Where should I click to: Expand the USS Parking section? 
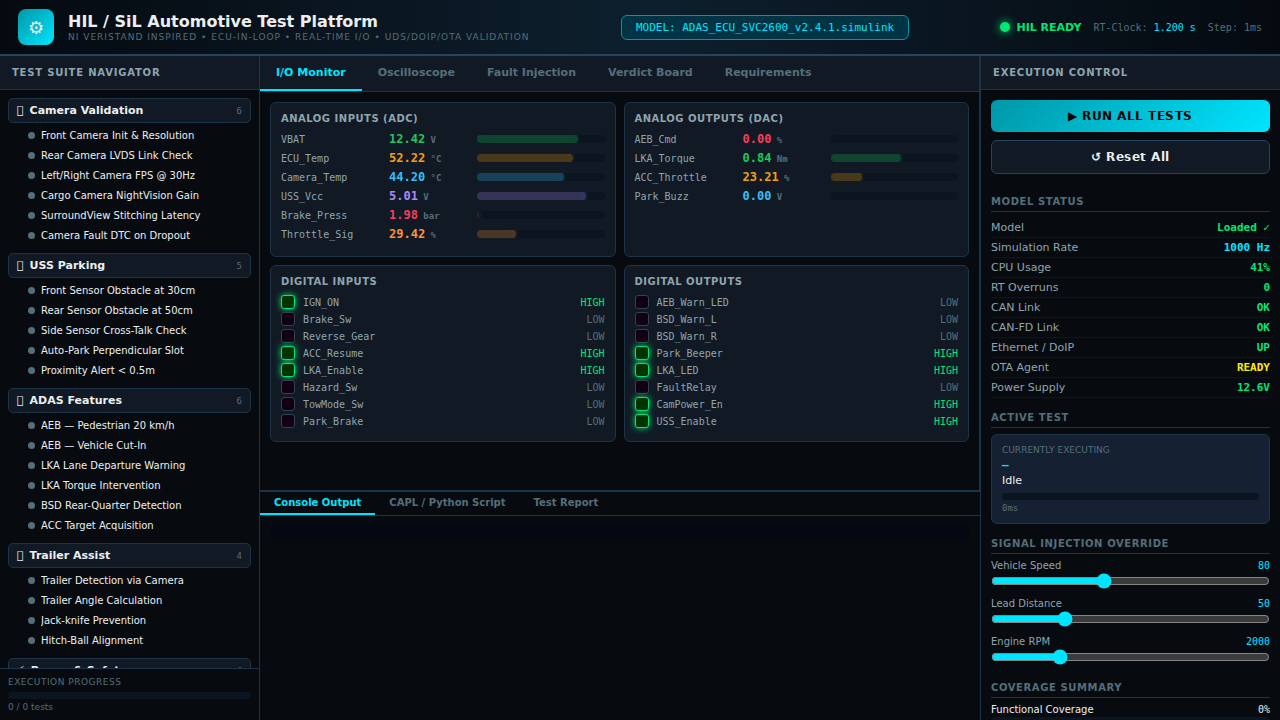130,265
